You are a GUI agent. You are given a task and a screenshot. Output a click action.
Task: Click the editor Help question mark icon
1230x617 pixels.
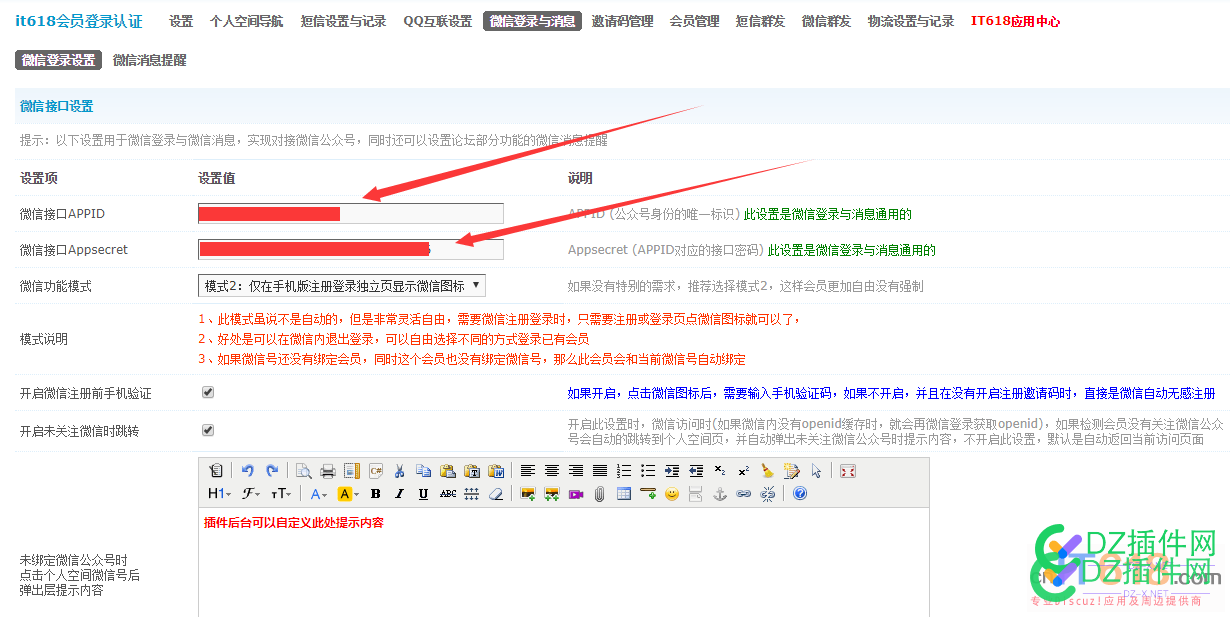[x=800, y=494]
